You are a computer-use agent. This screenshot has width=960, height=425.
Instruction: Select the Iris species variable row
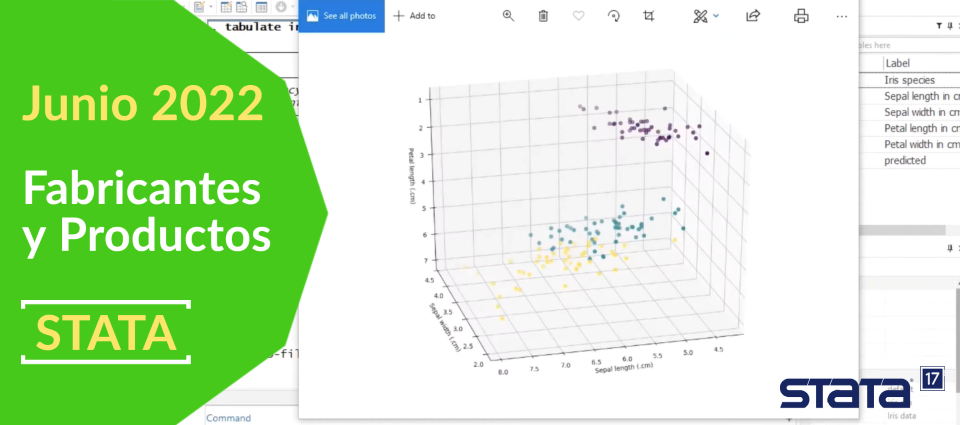tap(910, 80)
